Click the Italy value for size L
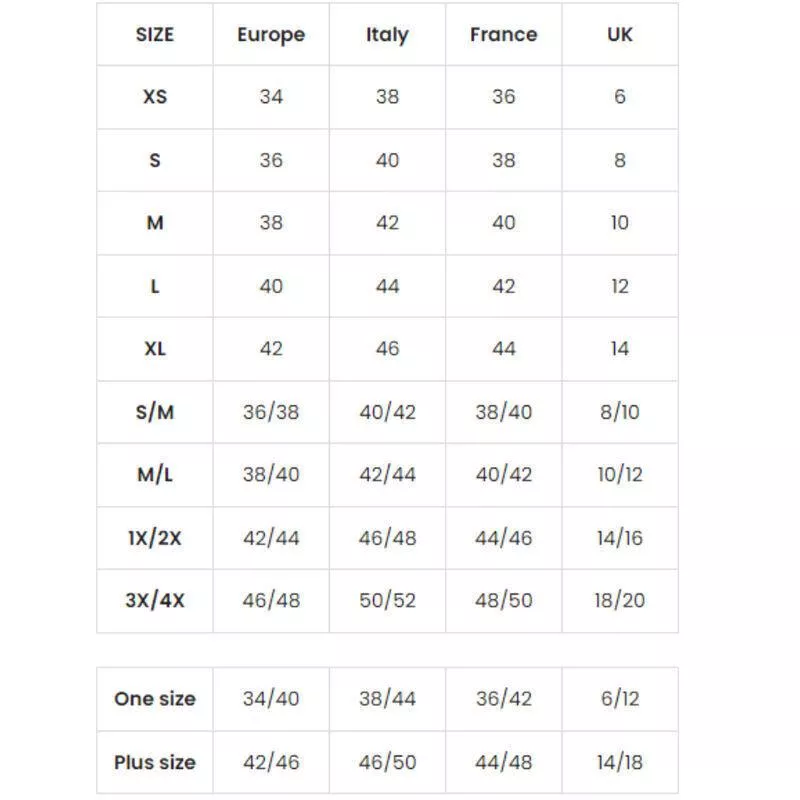The height and width of the screenshot is (800, 800). [x=387, y=286]
